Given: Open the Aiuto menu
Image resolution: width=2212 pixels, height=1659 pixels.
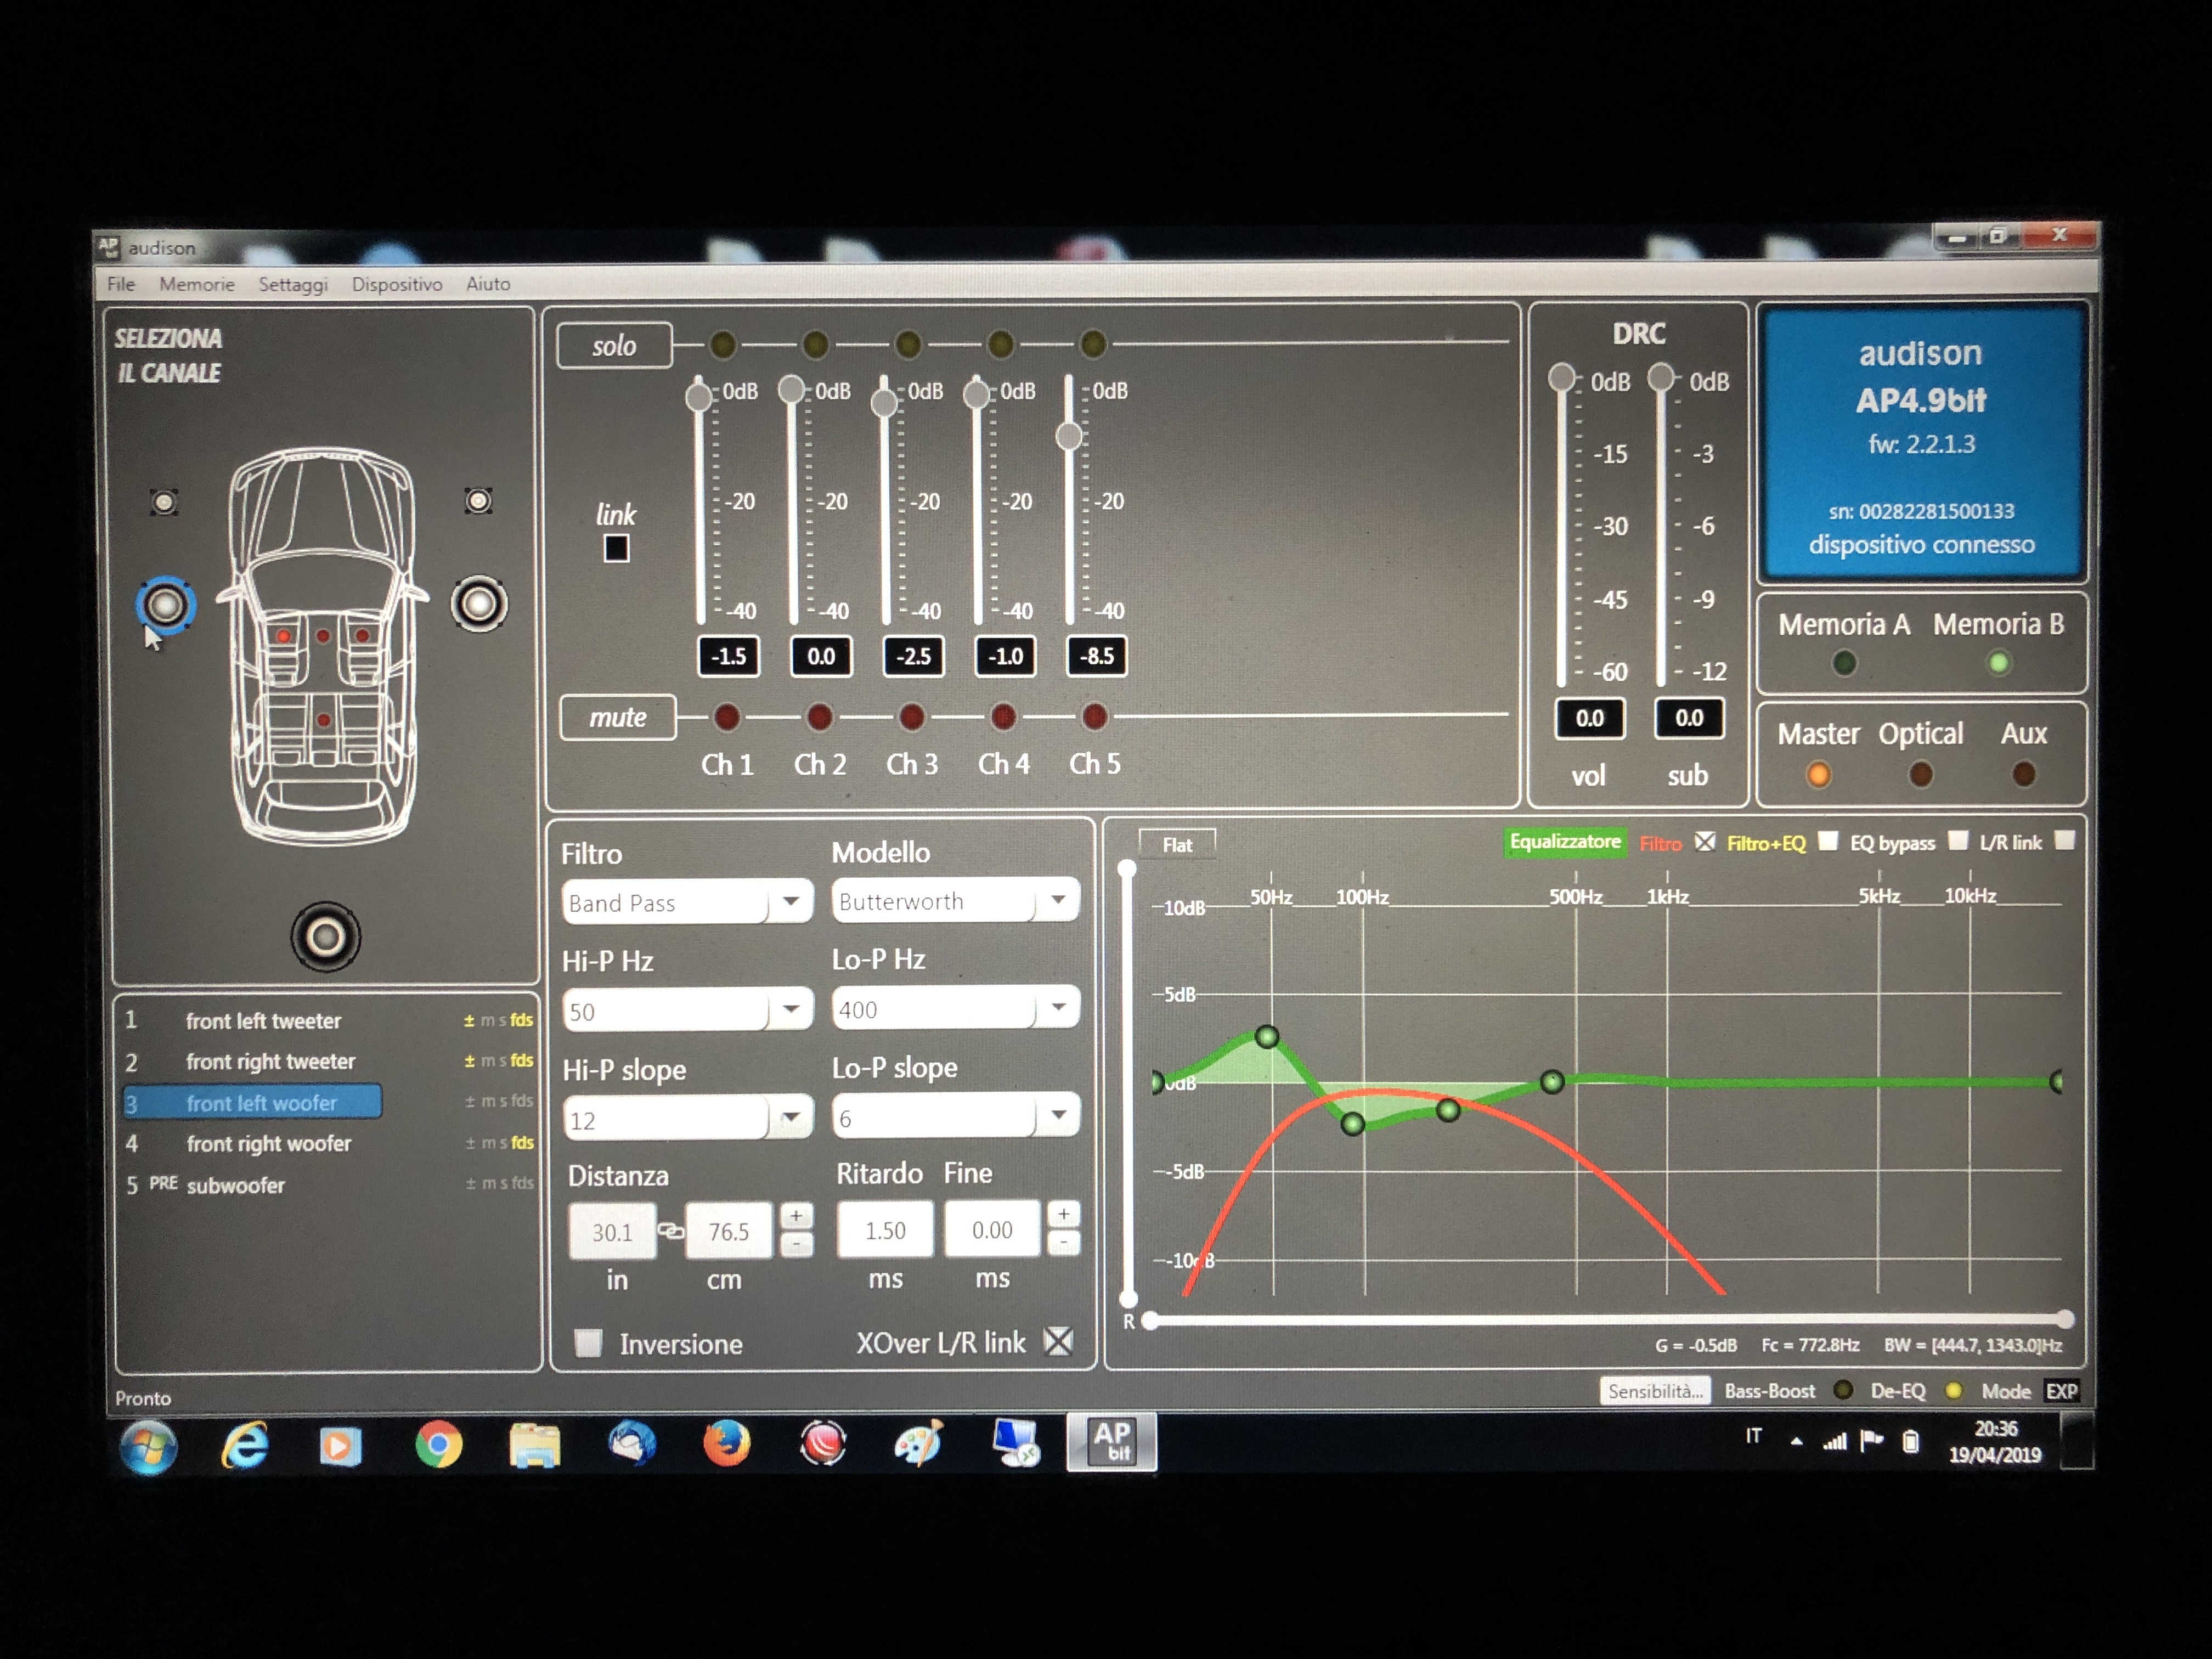Looking at the screenshot, I should pyautogui.click(x=488, y=284).
